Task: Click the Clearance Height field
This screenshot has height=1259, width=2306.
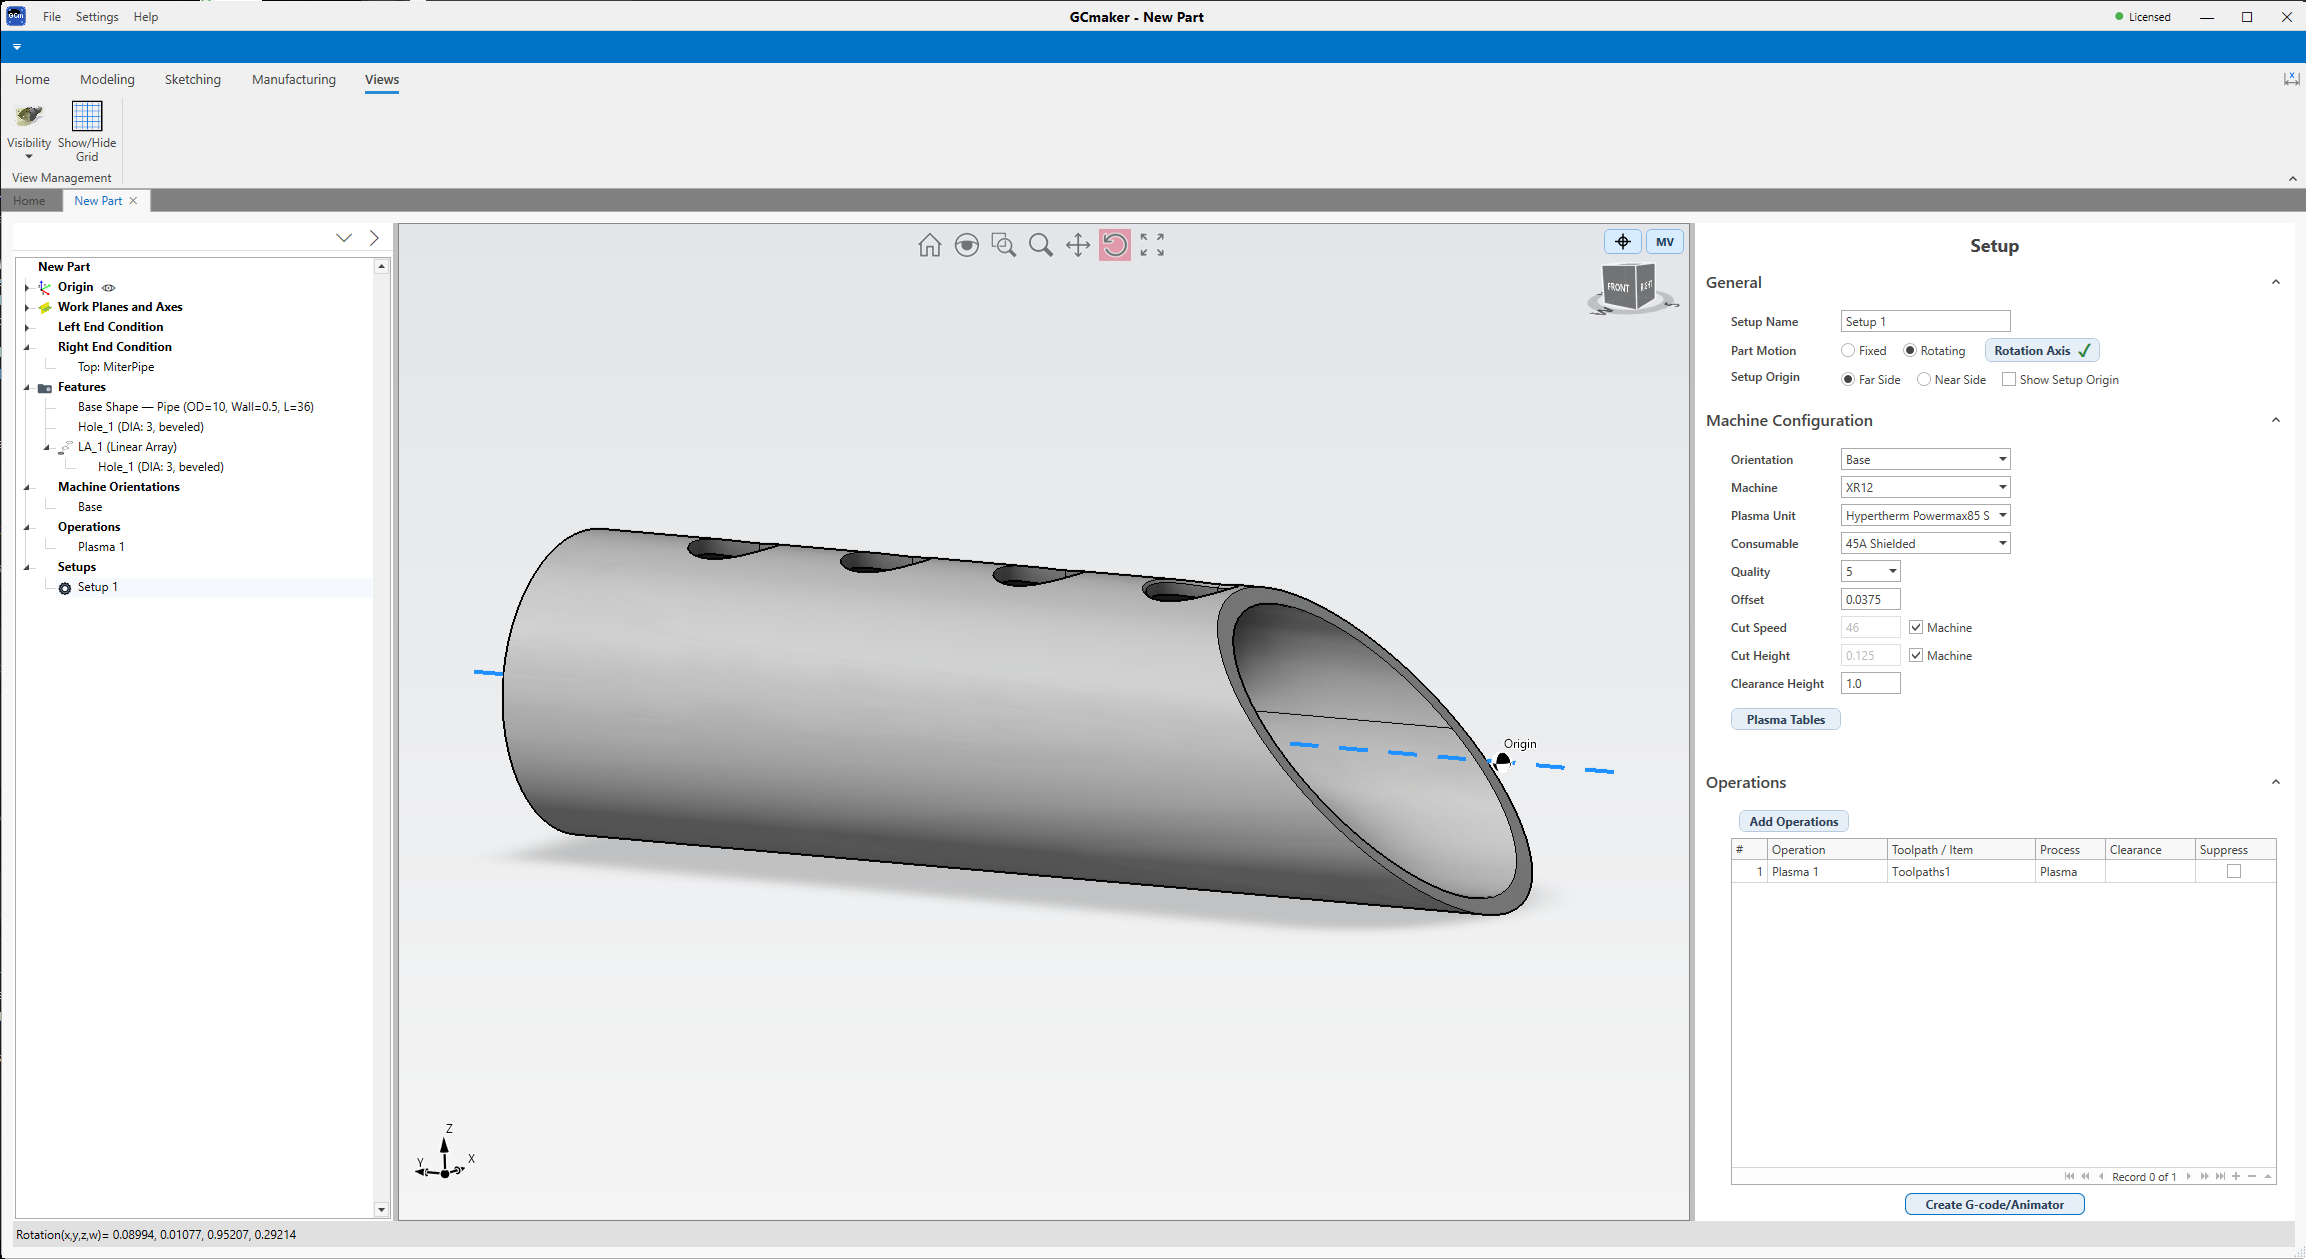Action: (x=1870, y=684)
